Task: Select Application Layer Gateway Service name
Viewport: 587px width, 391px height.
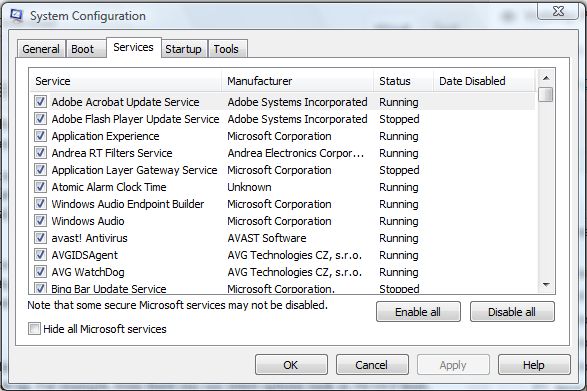Action: (x=134, y=170)
